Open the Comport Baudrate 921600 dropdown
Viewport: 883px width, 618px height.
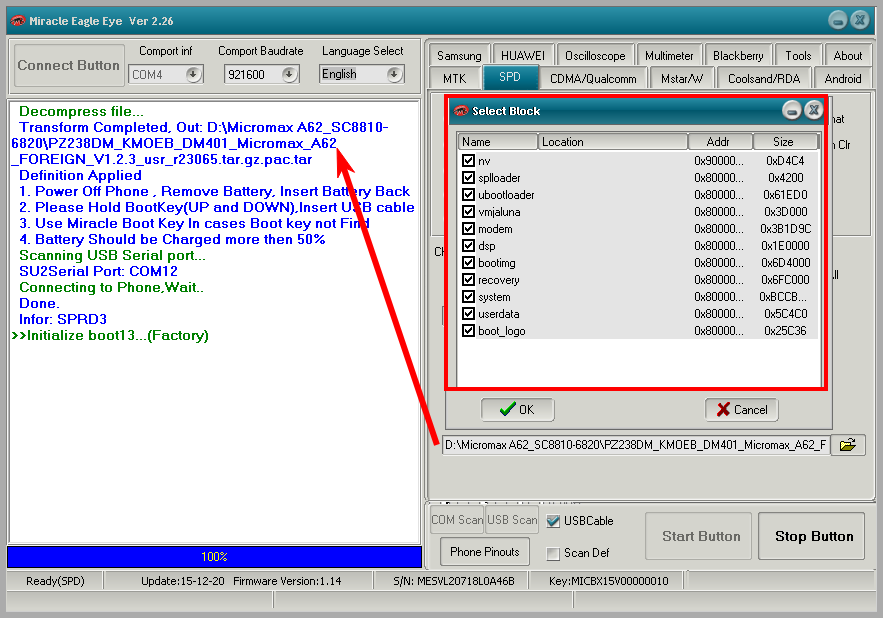(x=289, y=74)
